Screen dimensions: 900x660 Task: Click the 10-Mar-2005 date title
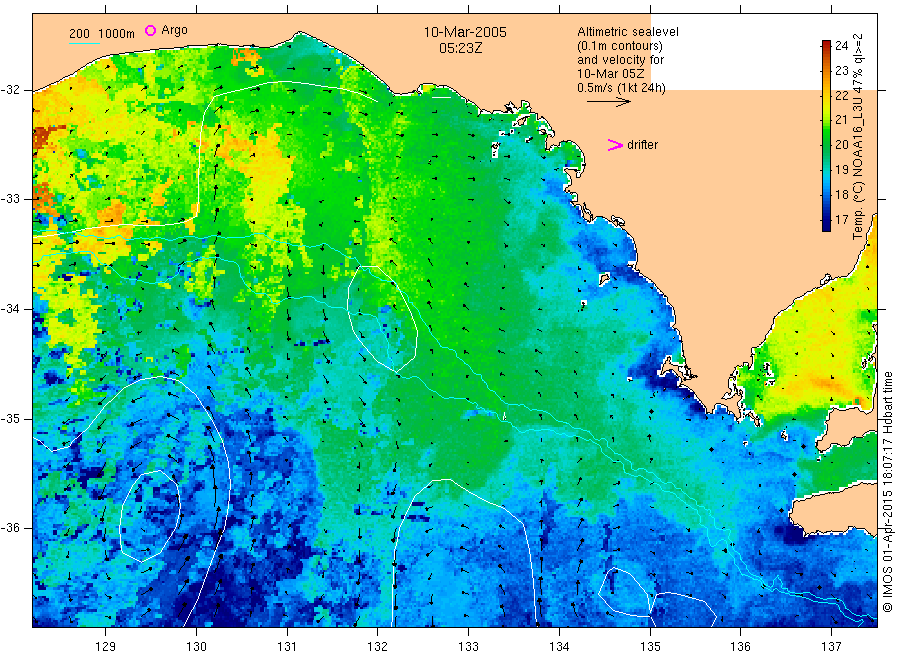[465, 32]
